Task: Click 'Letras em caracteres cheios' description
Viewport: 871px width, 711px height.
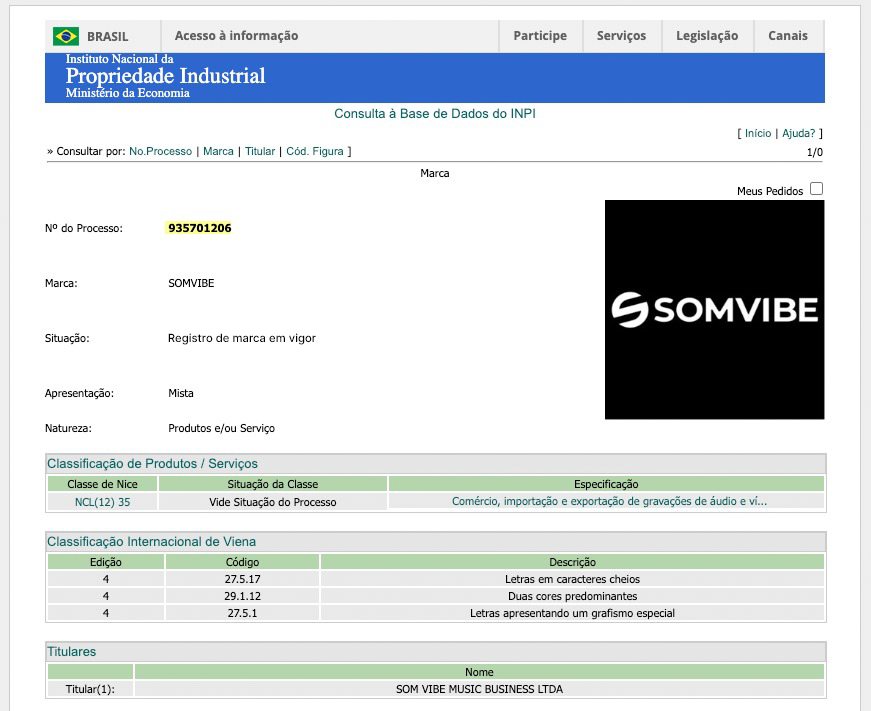Action: click(x=572, y=579)
